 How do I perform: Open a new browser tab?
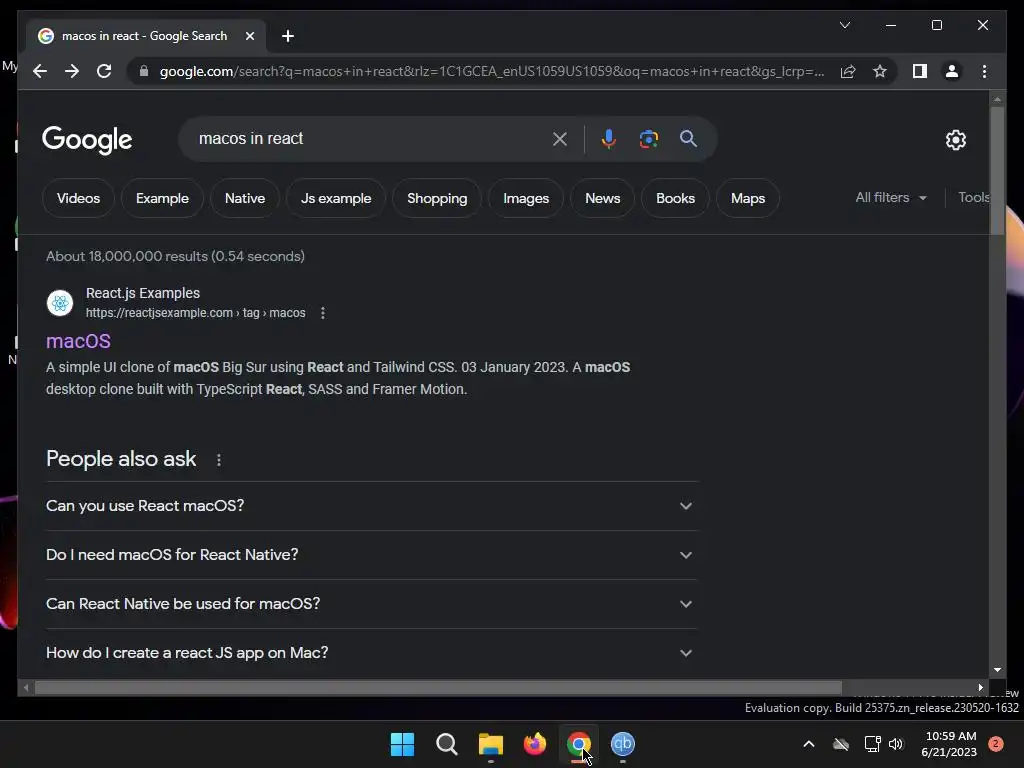pyautogui.click(x=287, y=36)
